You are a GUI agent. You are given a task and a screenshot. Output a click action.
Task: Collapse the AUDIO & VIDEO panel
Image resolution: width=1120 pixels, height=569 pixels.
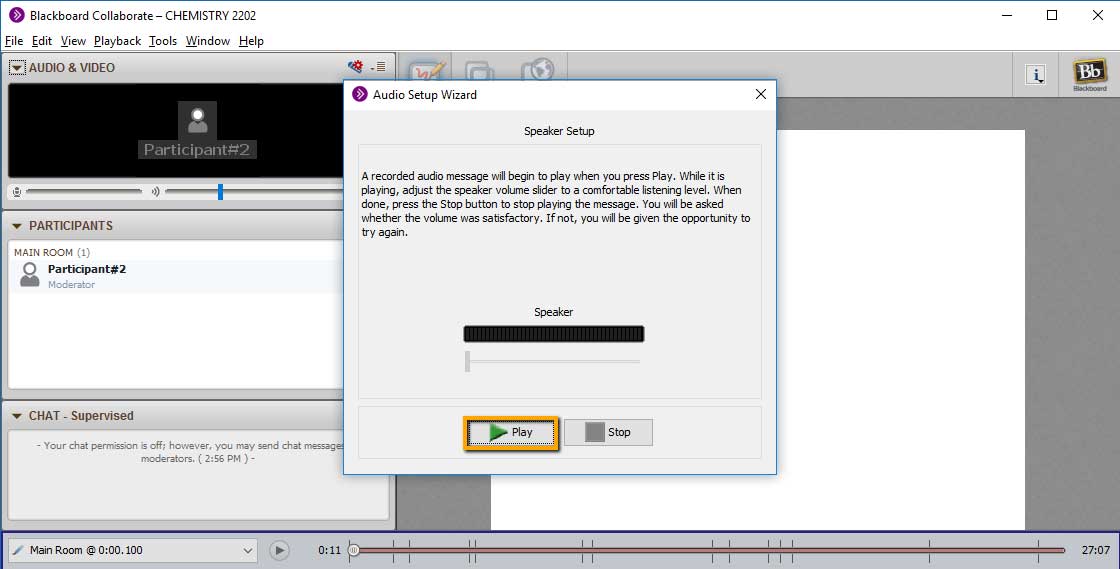[17, 68]
